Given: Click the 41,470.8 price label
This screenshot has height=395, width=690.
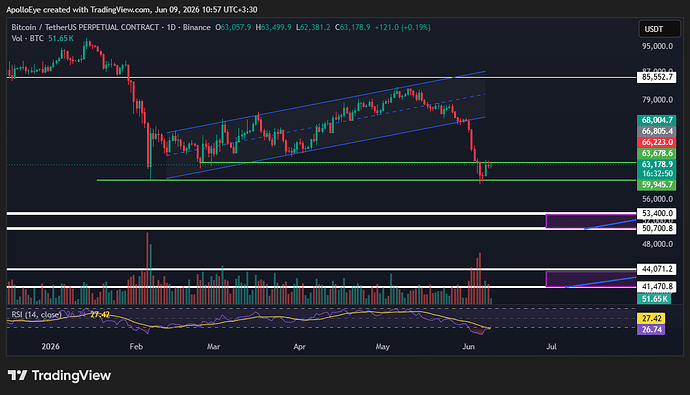Looking at the screenshot, I should [x=657, y=287].
